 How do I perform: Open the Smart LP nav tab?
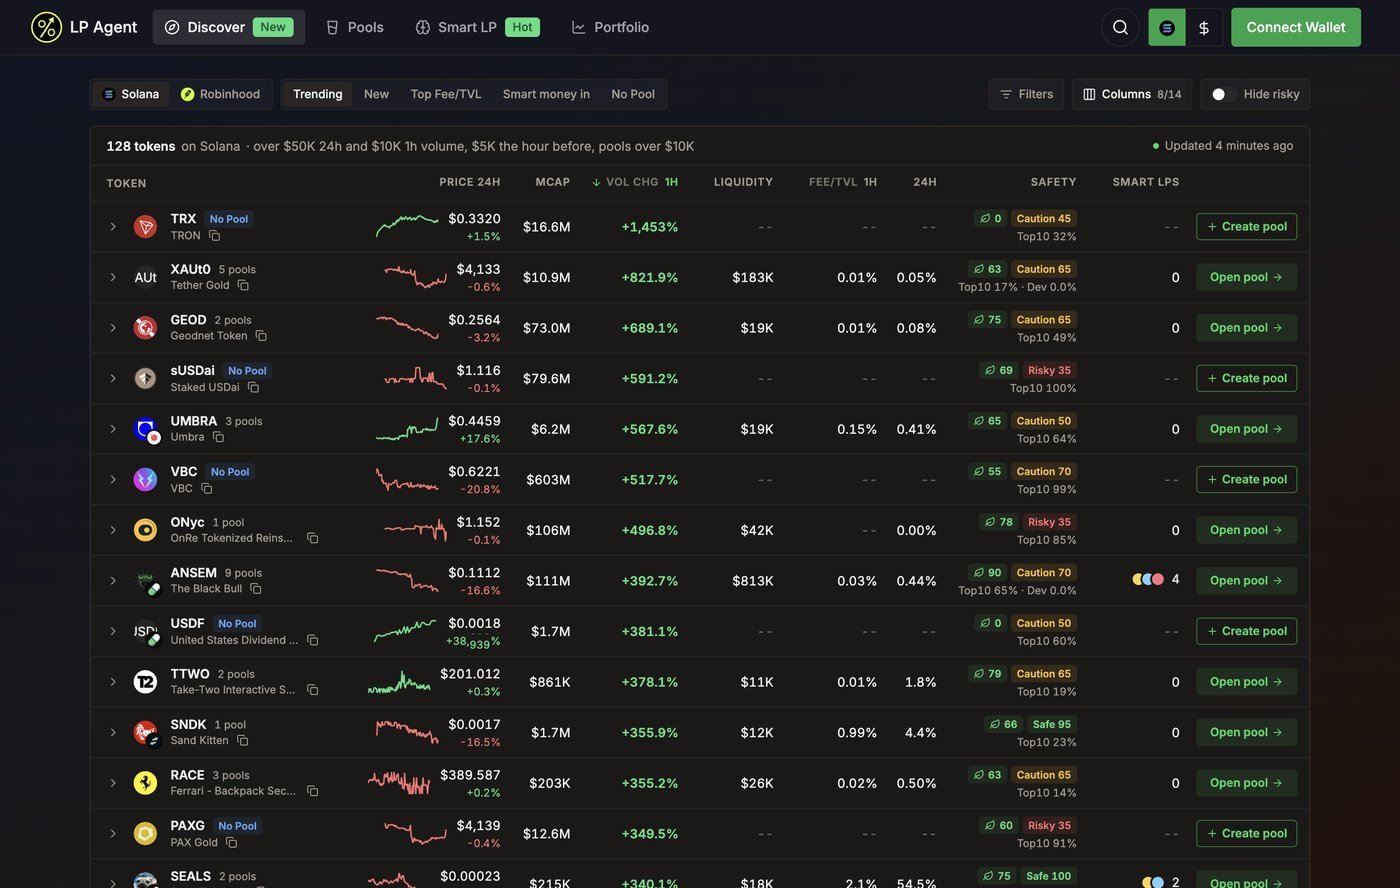tap(477, 27)
